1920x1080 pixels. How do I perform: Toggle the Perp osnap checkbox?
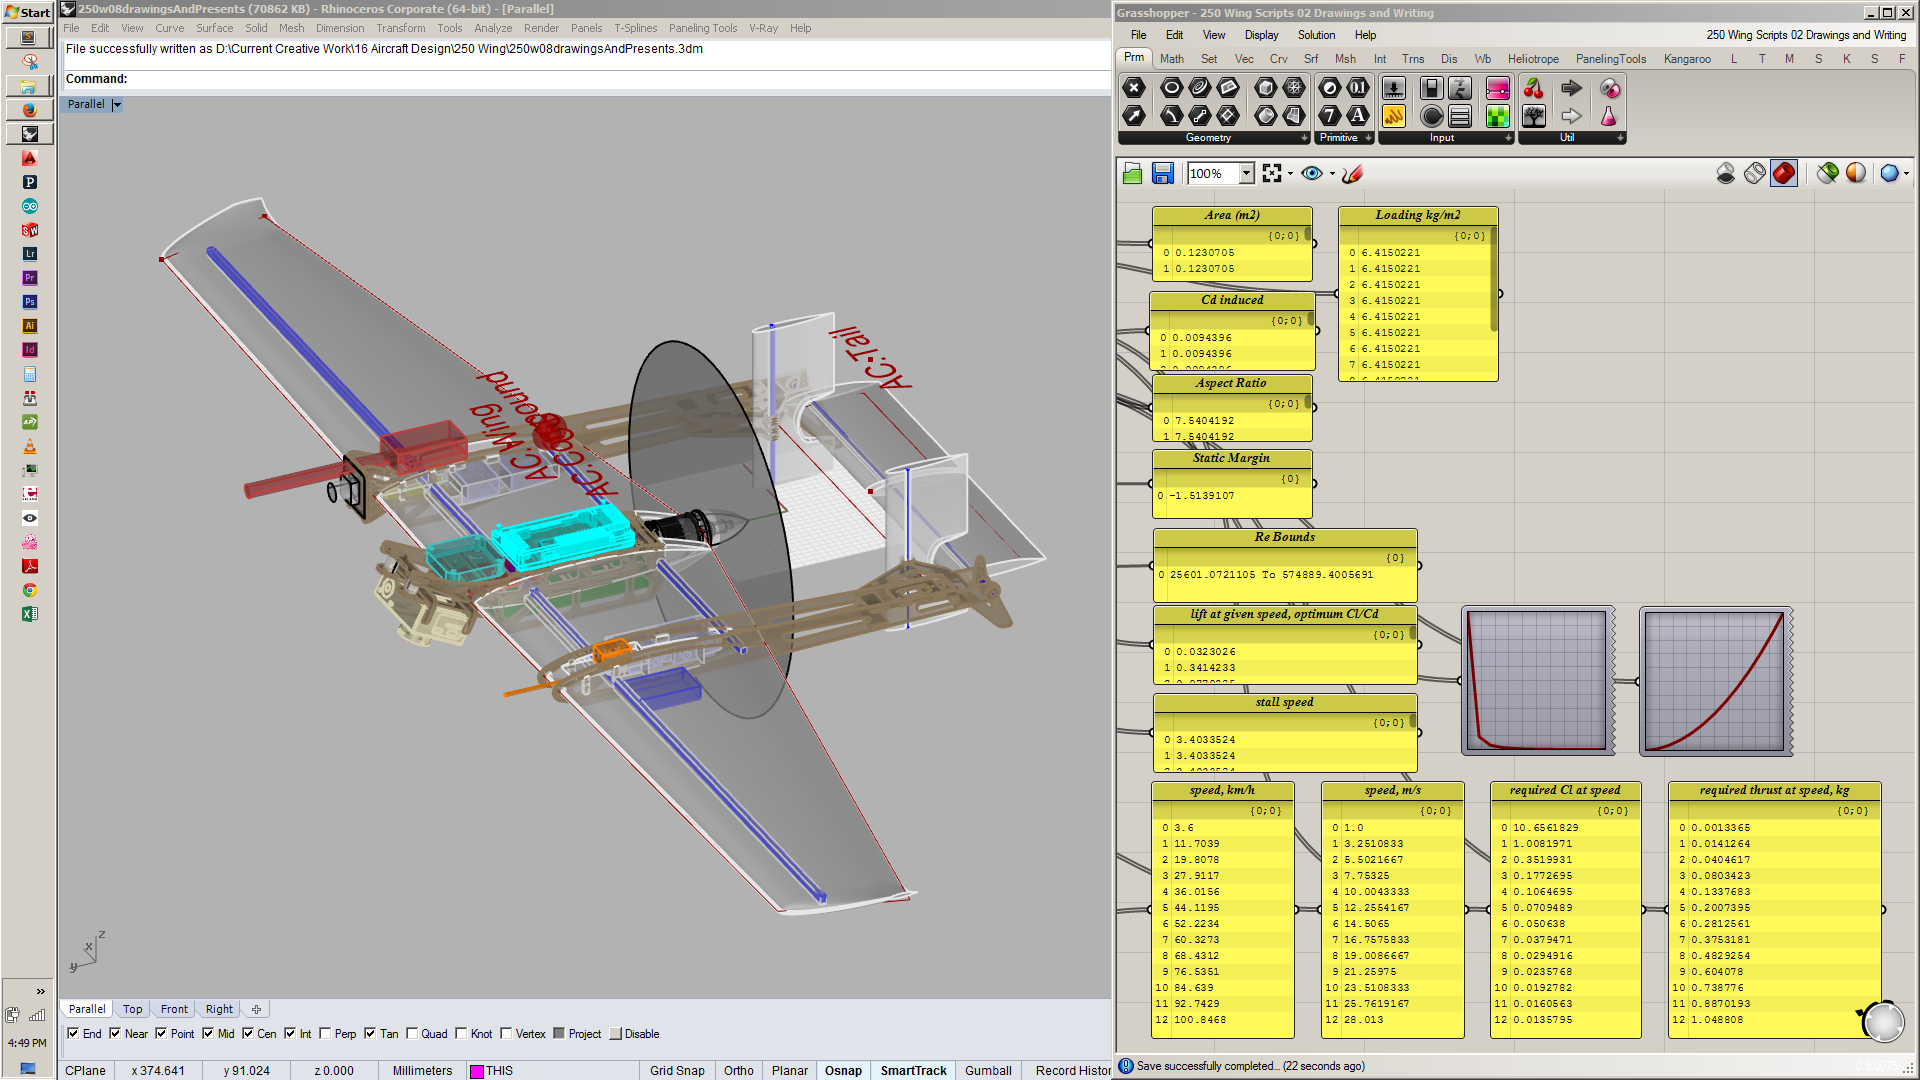click(x=325, y=1034)
